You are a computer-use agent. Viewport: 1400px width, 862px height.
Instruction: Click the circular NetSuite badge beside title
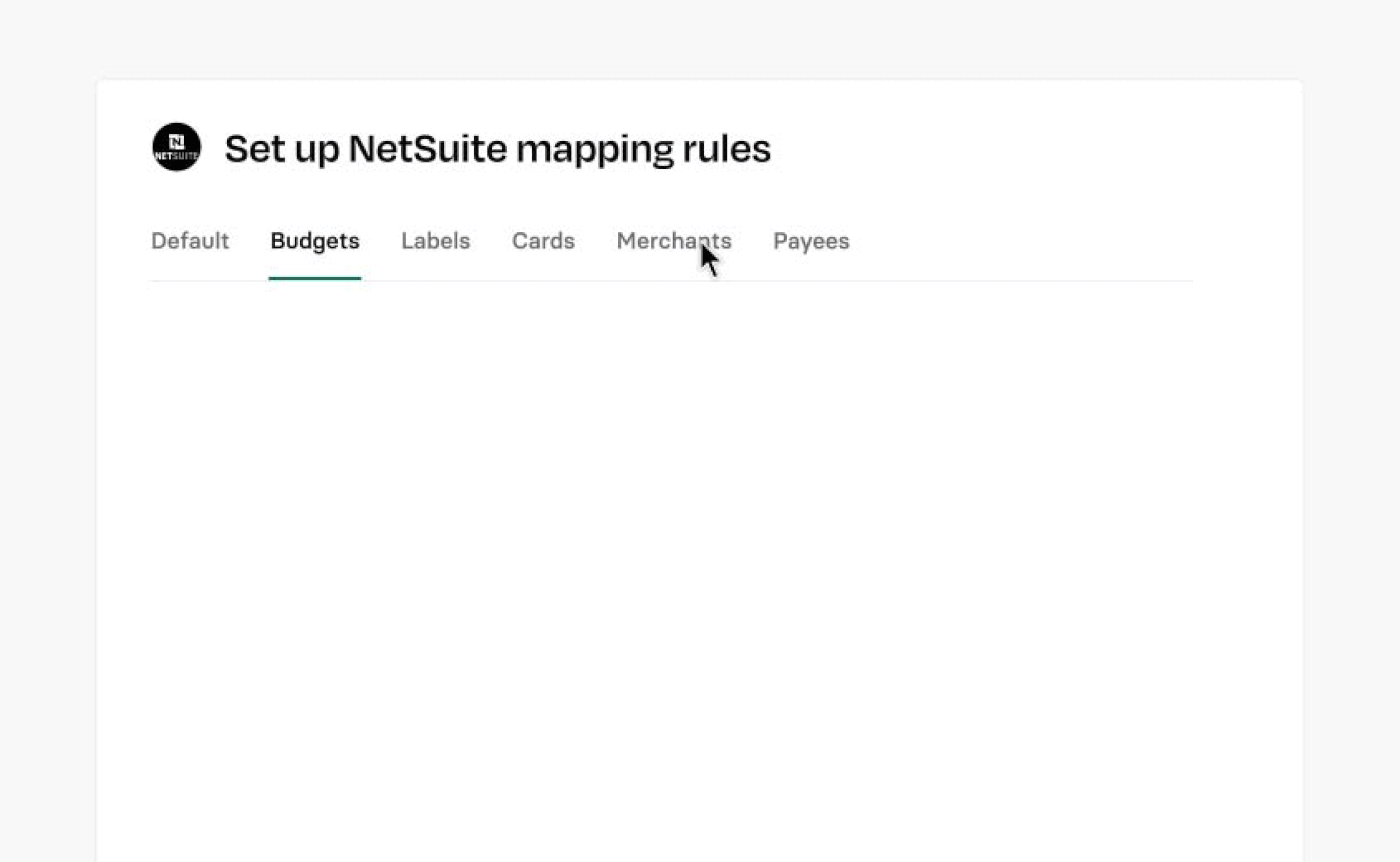(176, 147)
